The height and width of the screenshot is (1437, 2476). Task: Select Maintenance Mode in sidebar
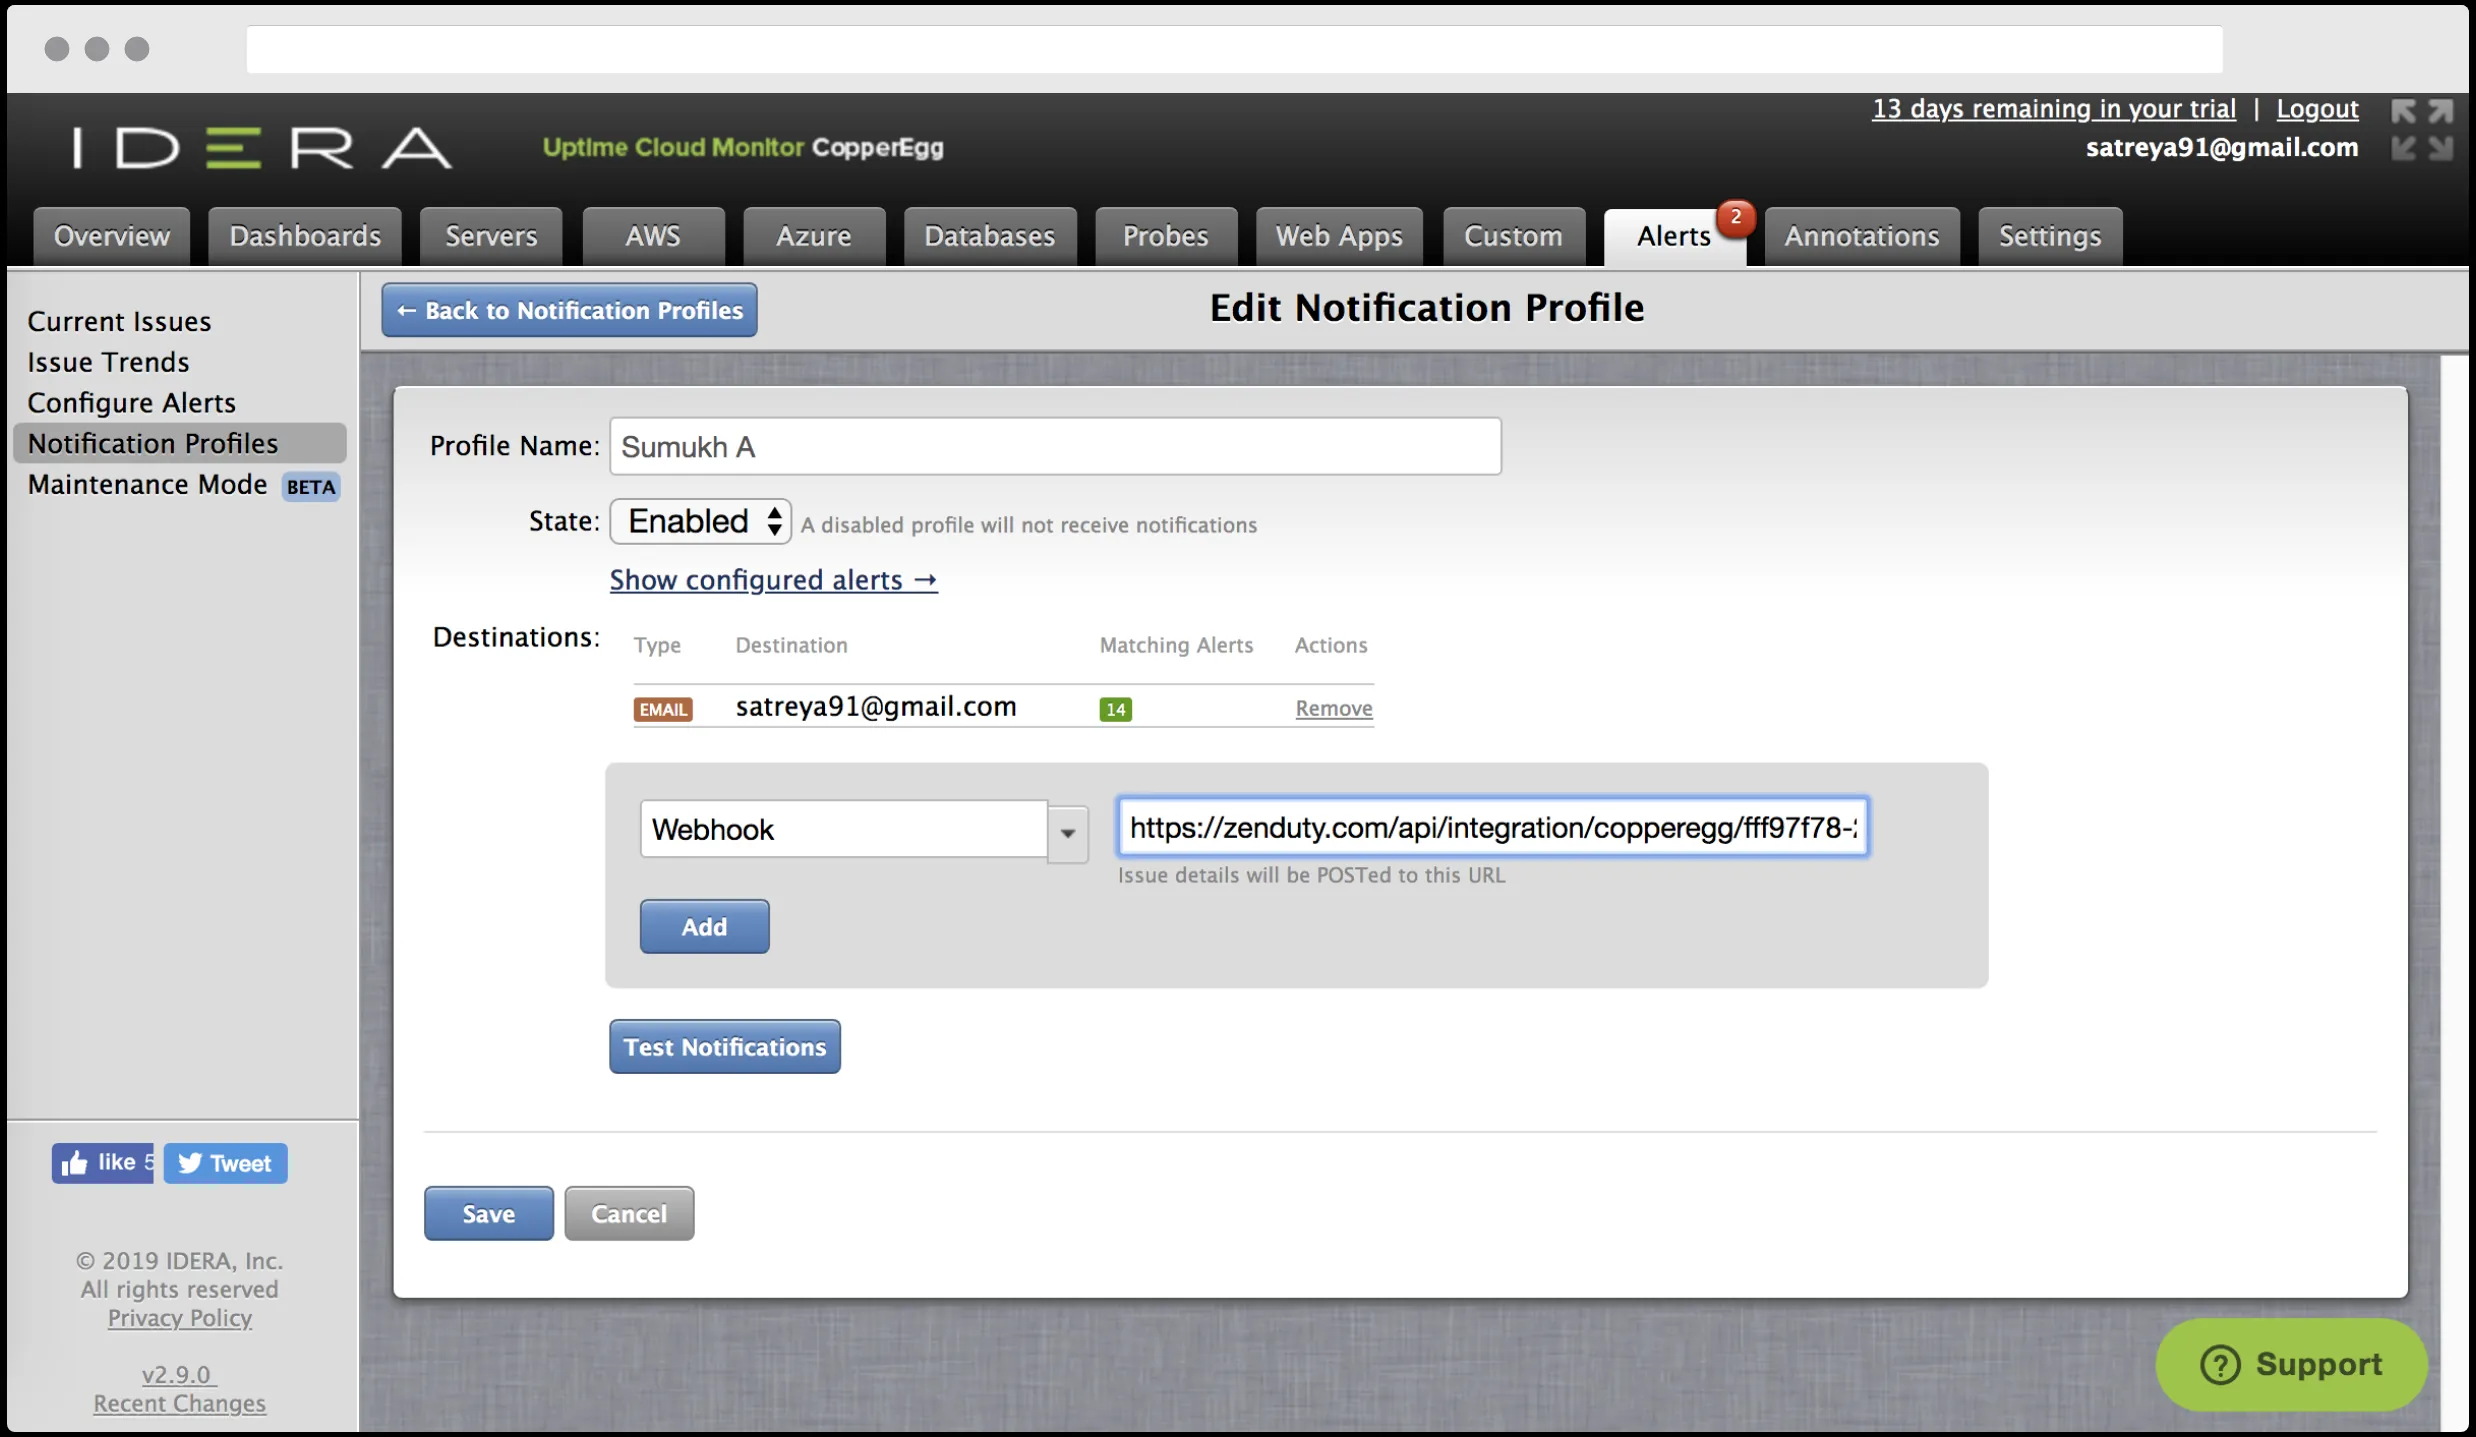(147, 485)
